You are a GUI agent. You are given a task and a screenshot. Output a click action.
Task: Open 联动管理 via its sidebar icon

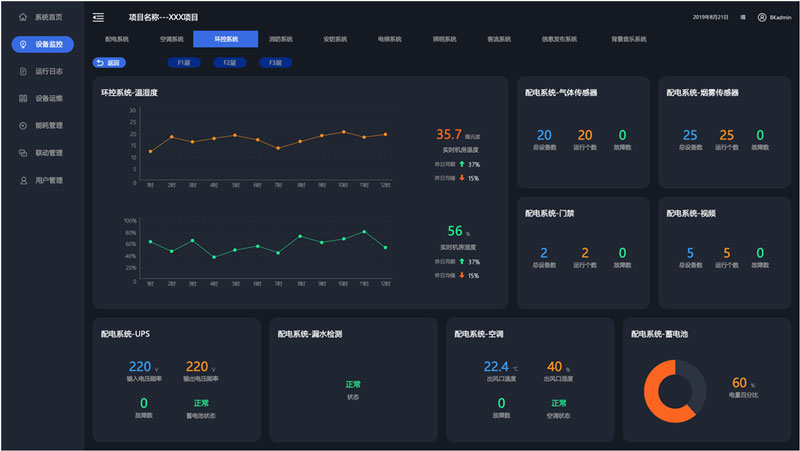pyautogui.click(x=23, y=153)
